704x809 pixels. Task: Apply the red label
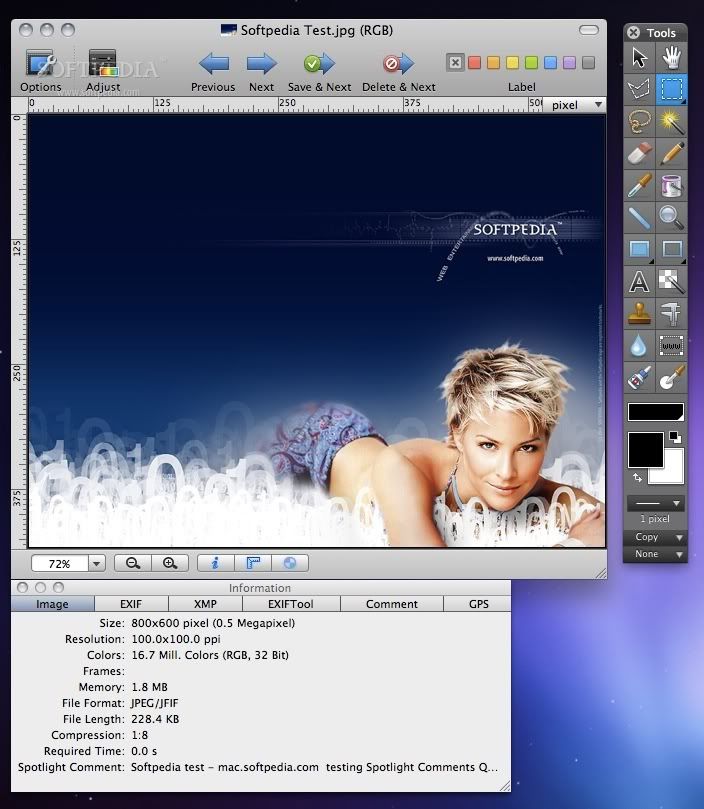click(474, 63)
